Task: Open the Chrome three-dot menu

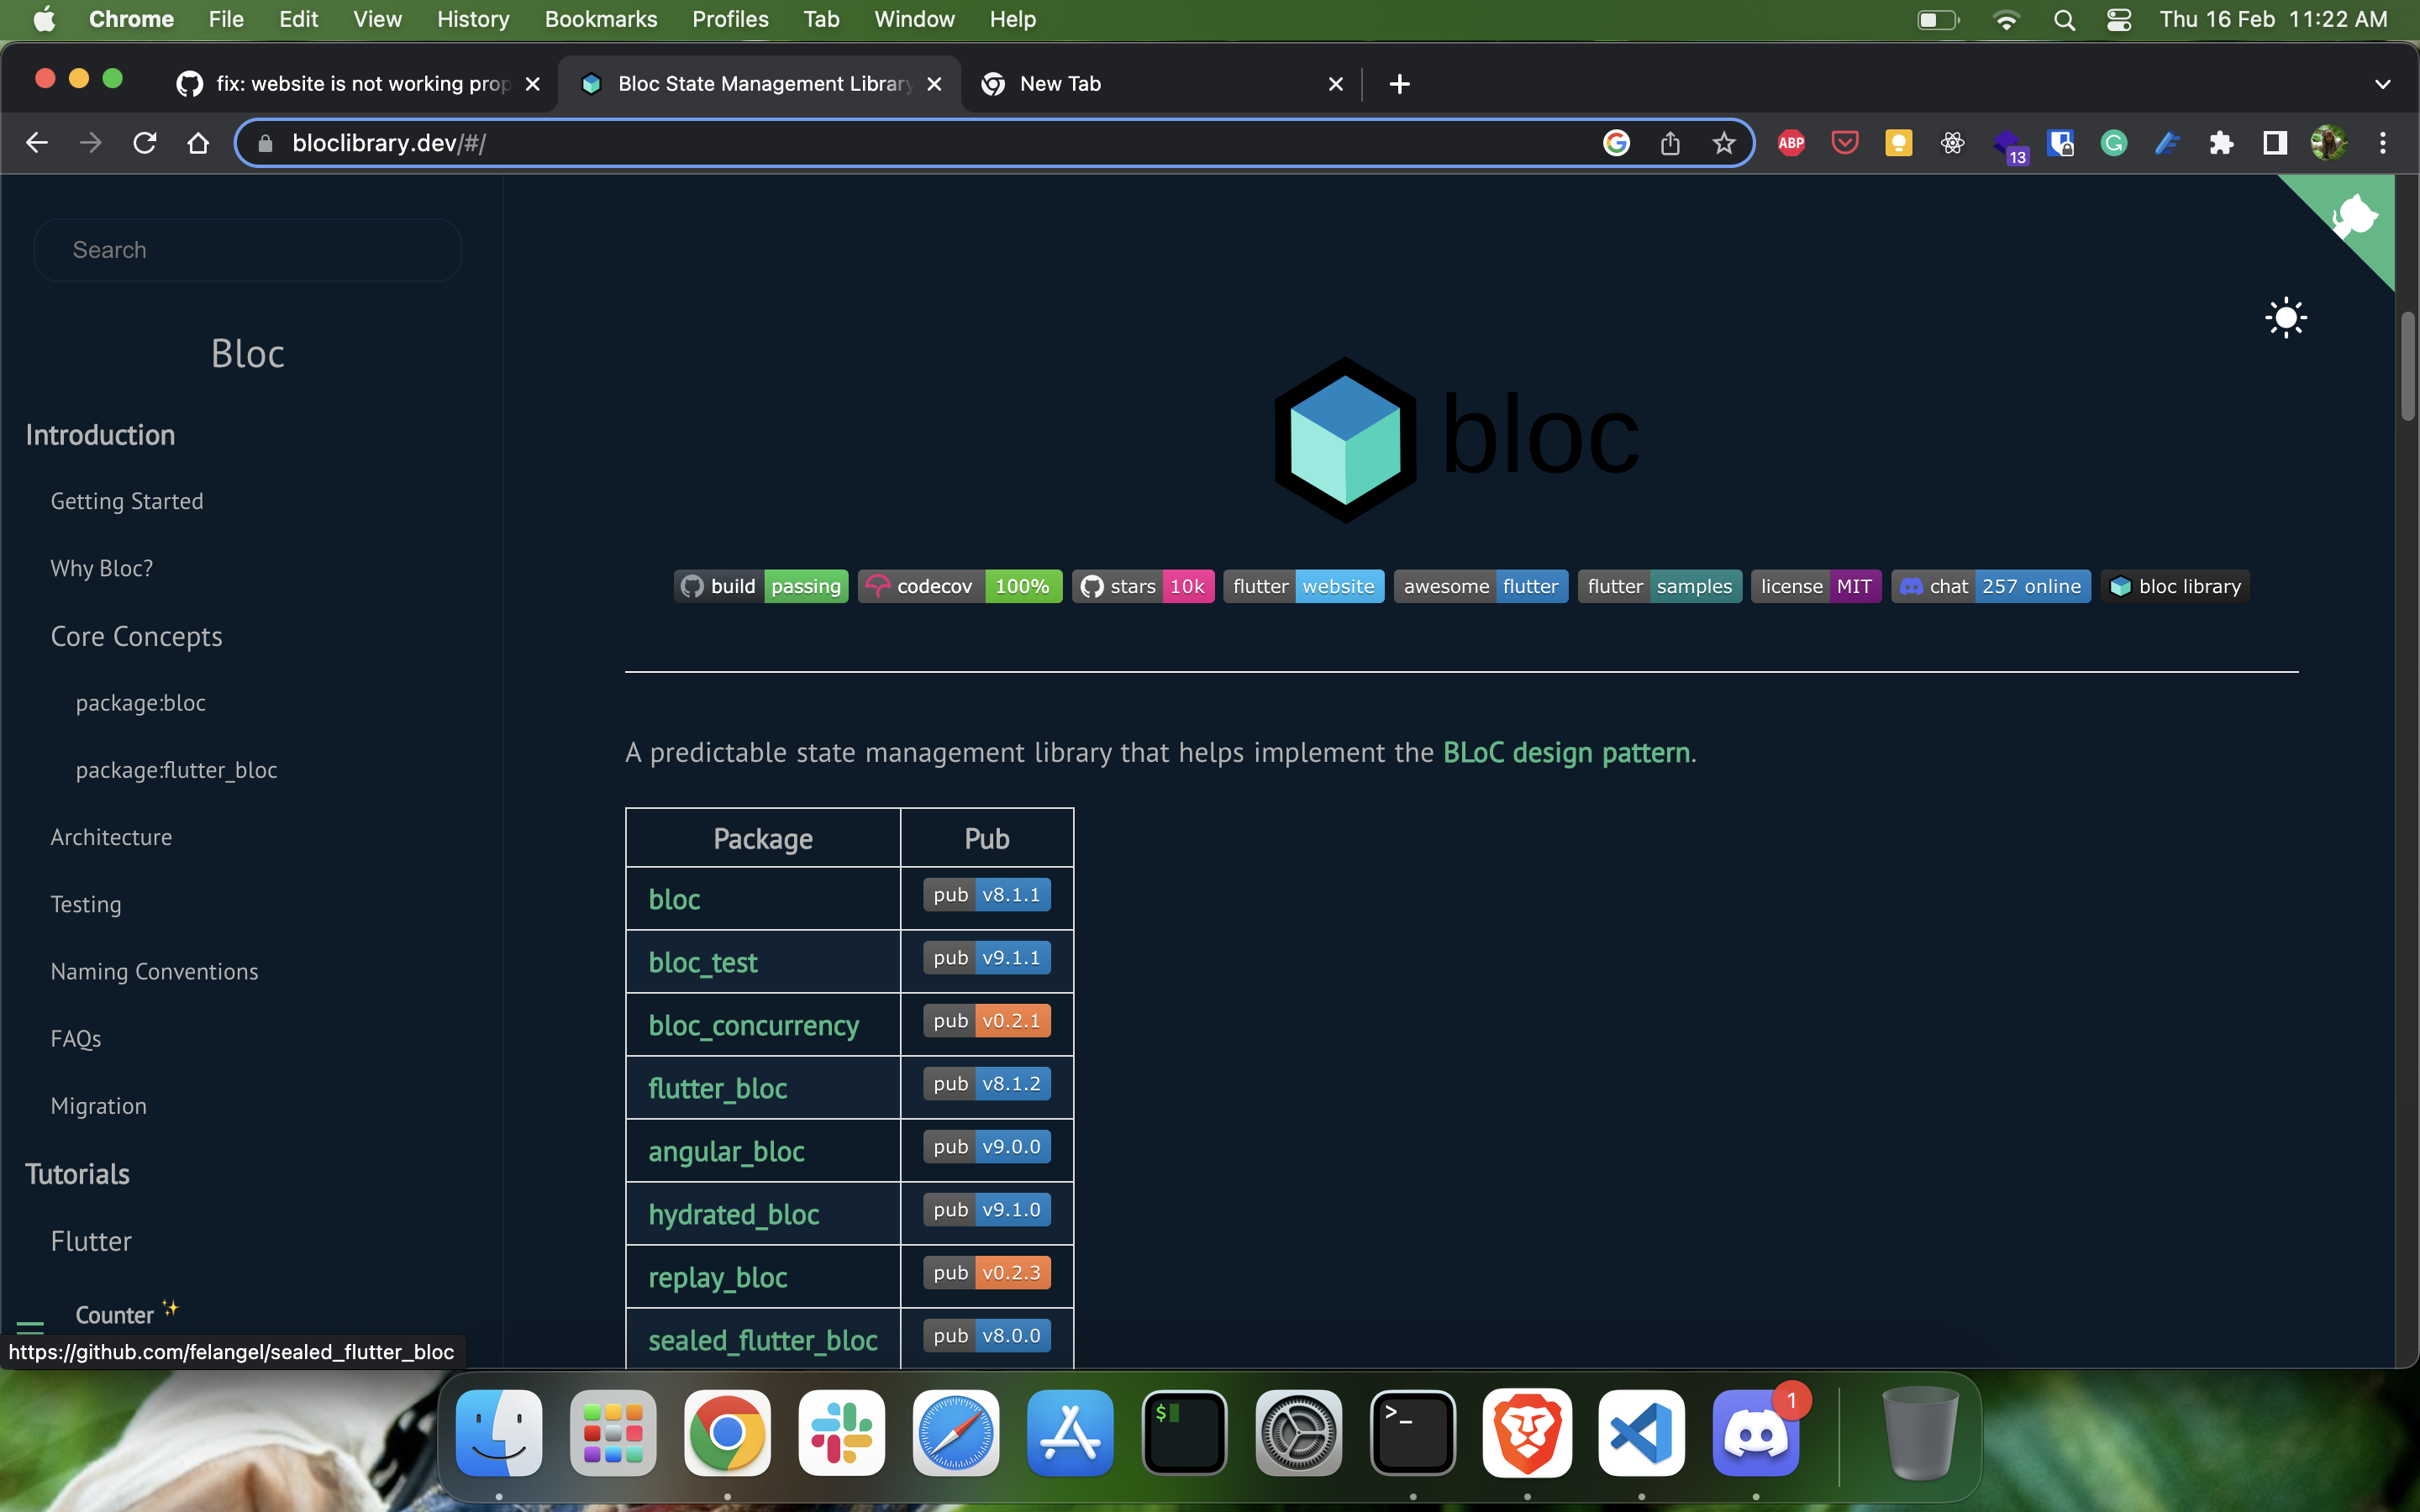Action: pos(2384,143)
